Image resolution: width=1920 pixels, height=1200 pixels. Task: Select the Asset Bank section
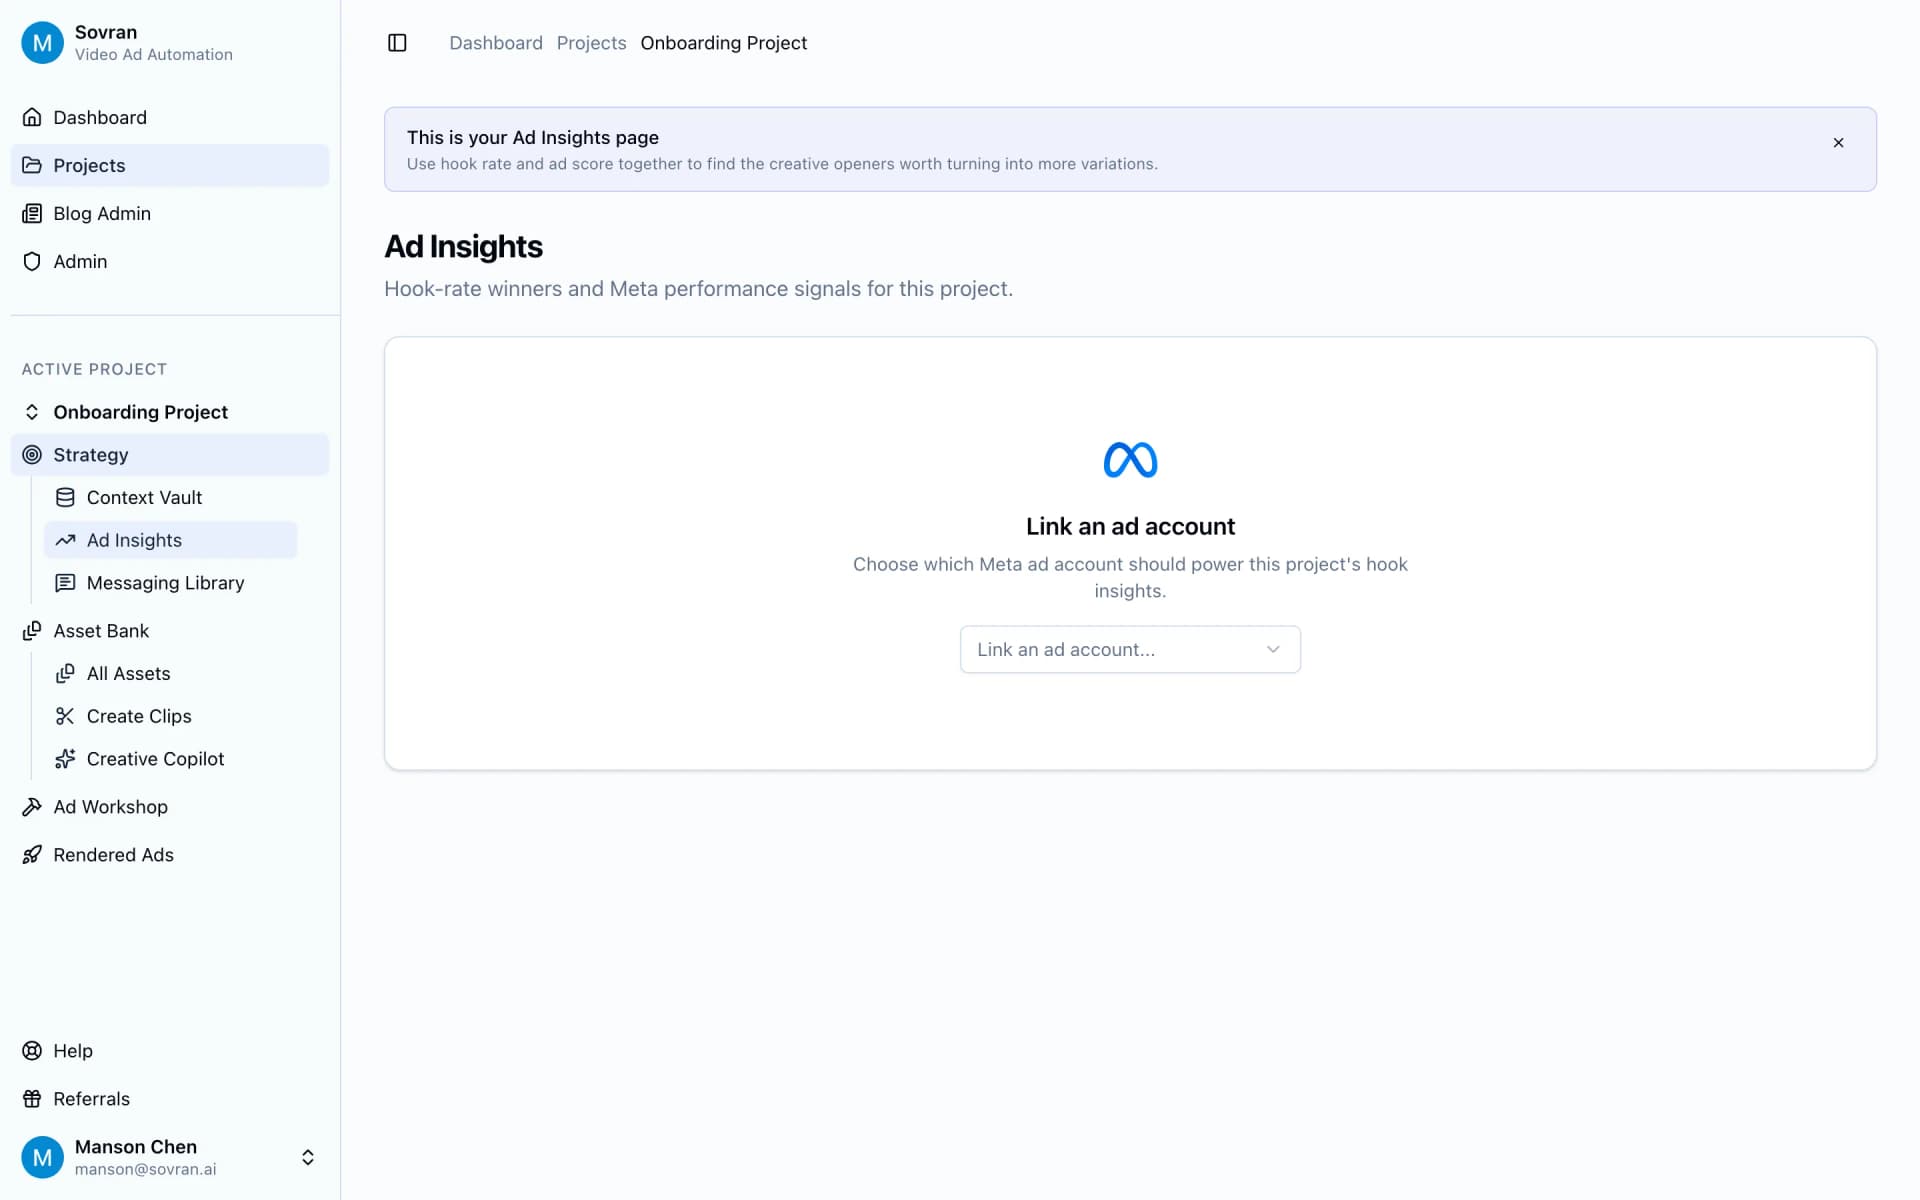(x=170, y=631)
